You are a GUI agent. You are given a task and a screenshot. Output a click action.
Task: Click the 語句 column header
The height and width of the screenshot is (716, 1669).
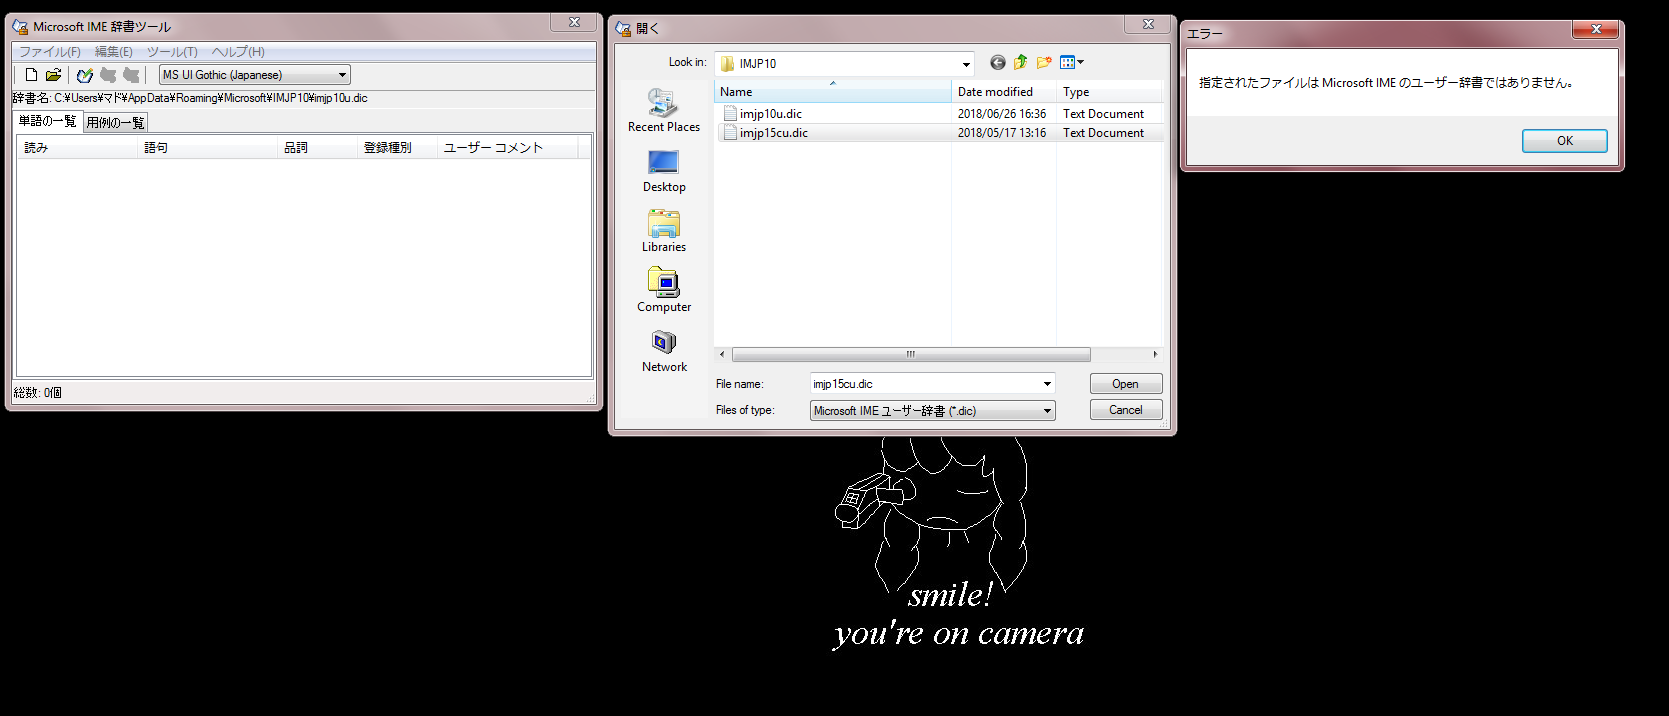tap(207, 148)
